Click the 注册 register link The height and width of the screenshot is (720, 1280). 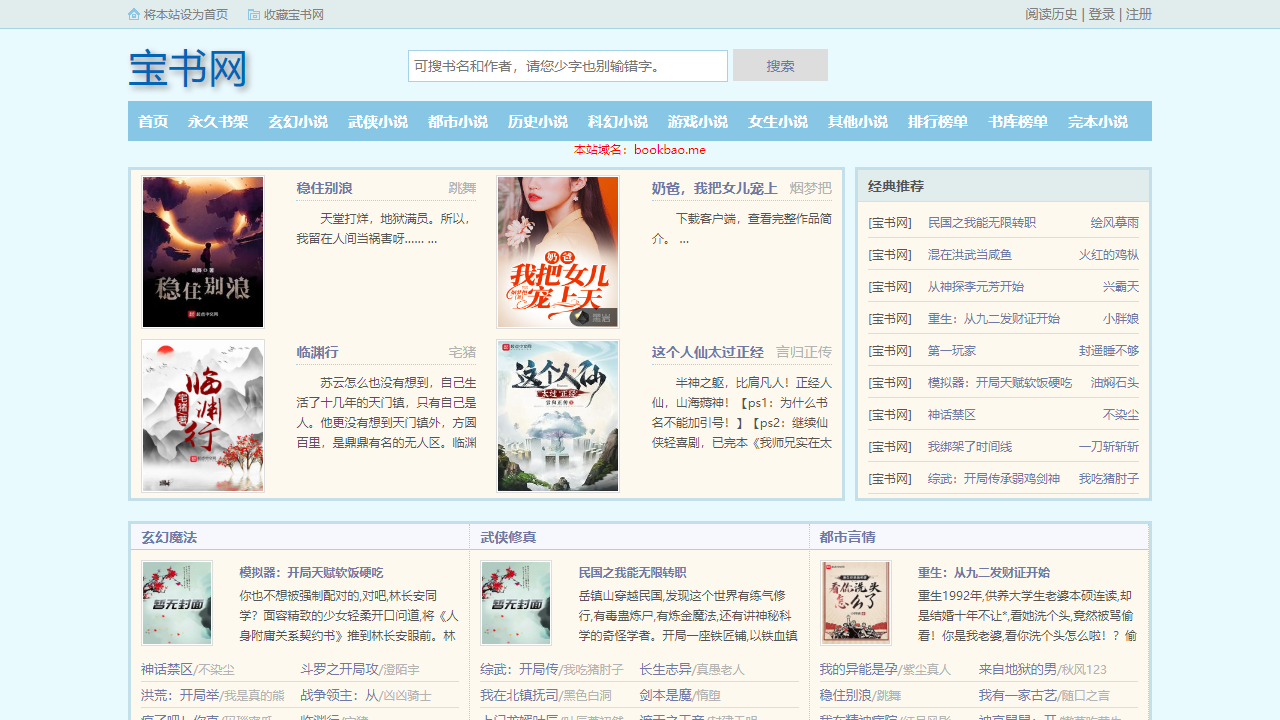tap(1139, 14)
